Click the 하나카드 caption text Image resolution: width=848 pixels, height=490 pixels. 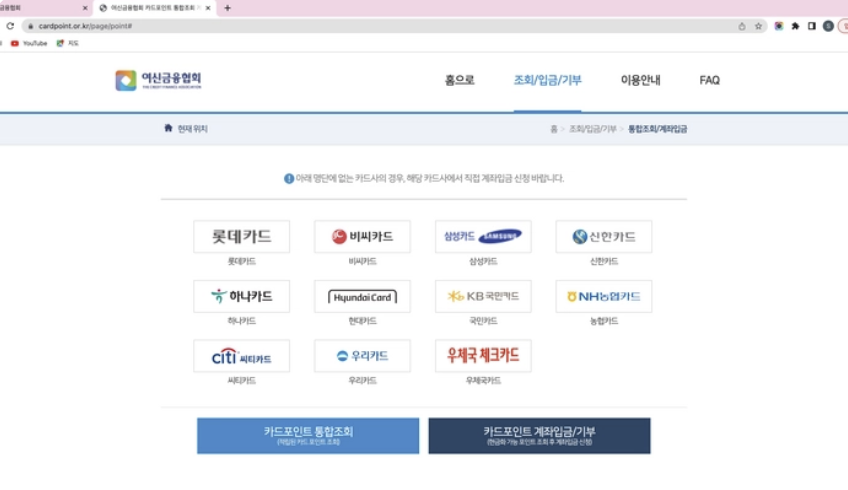point(241,321)
